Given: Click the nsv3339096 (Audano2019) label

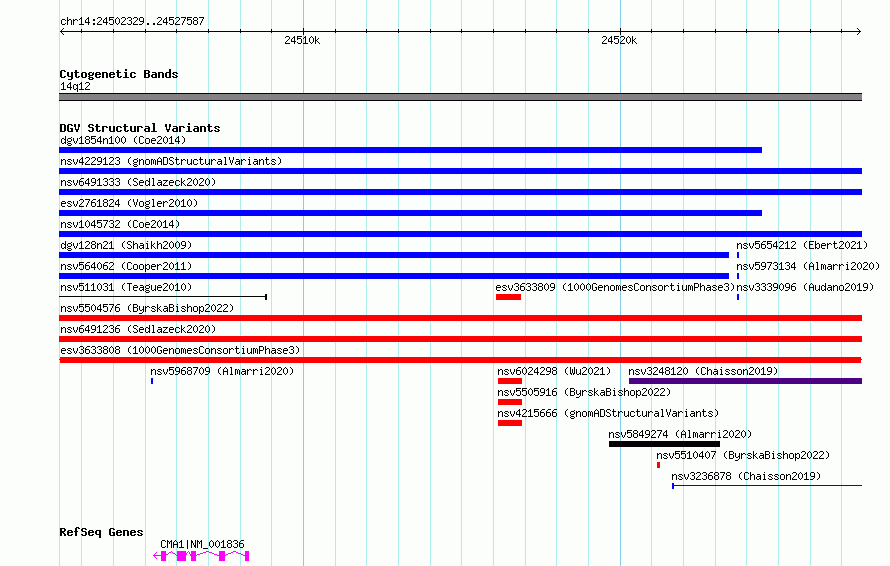Looking at the screenshot, I should (x=805, y=287).
